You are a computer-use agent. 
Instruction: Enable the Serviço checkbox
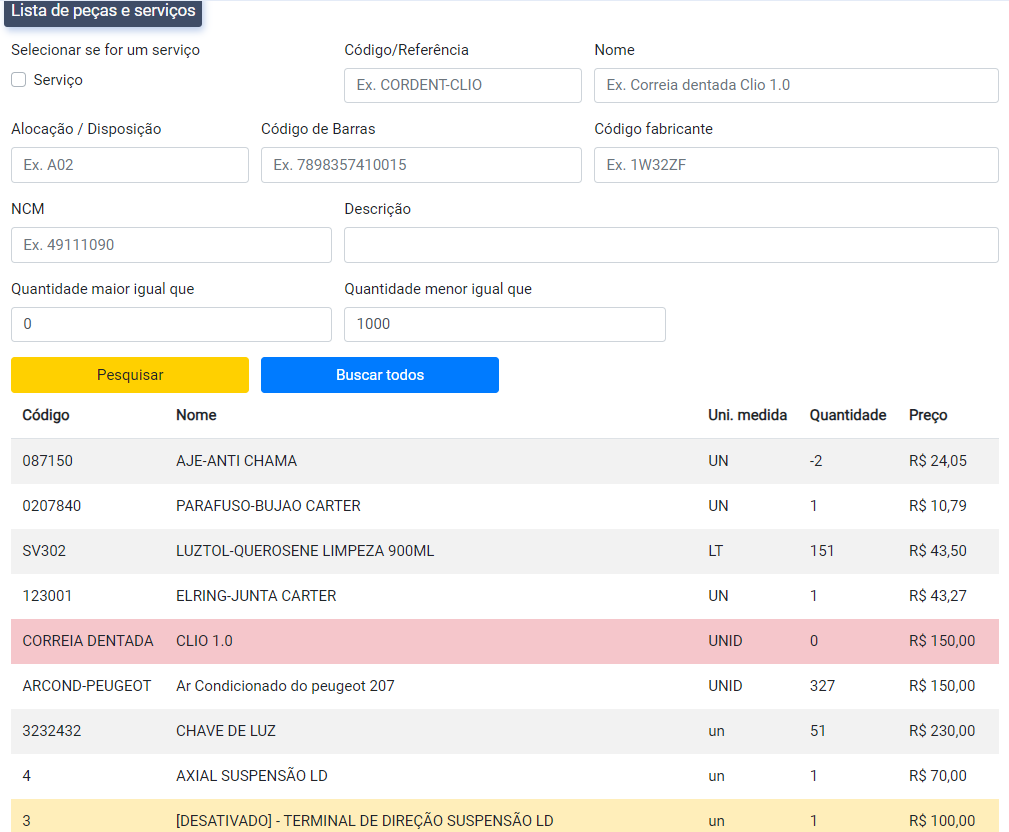[x=19, y=80]
